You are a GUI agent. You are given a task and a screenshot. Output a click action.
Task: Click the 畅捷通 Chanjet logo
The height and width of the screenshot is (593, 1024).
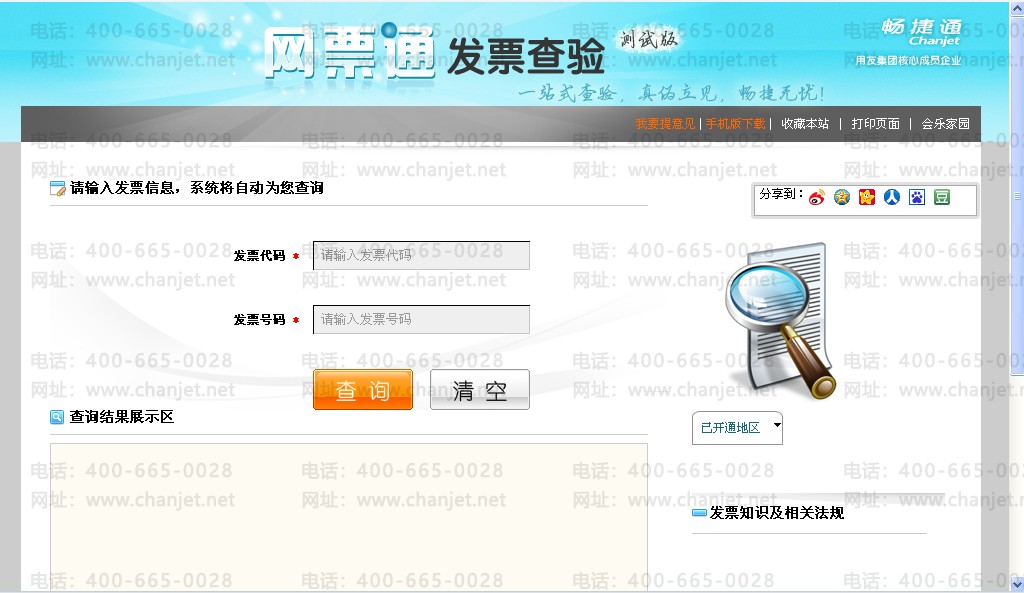click(x=922, y=32)
